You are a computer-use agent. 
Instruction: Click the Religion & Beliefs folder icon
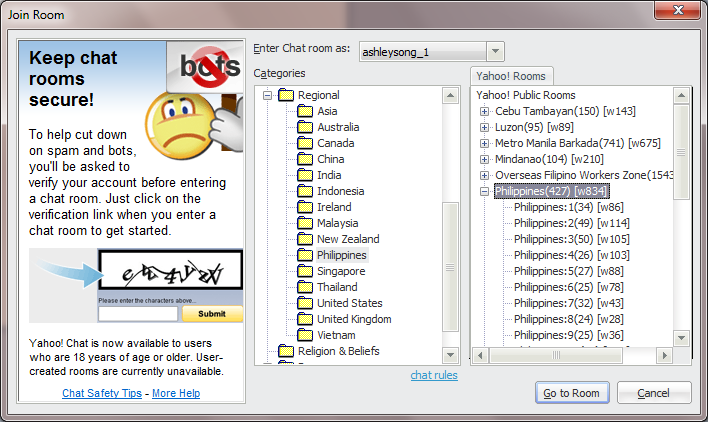(286, 351)
